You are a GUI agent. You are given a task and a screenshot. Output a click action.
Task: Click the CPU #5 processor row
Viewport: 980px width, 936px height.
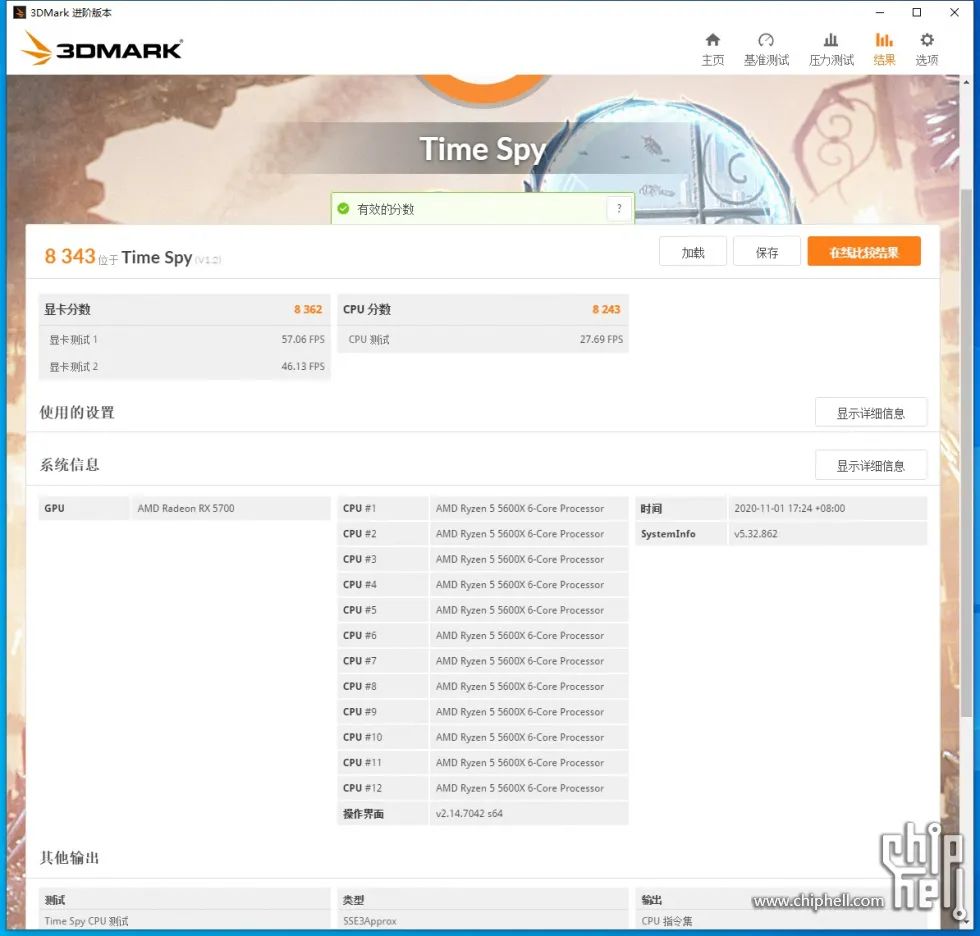pos(483,610)
